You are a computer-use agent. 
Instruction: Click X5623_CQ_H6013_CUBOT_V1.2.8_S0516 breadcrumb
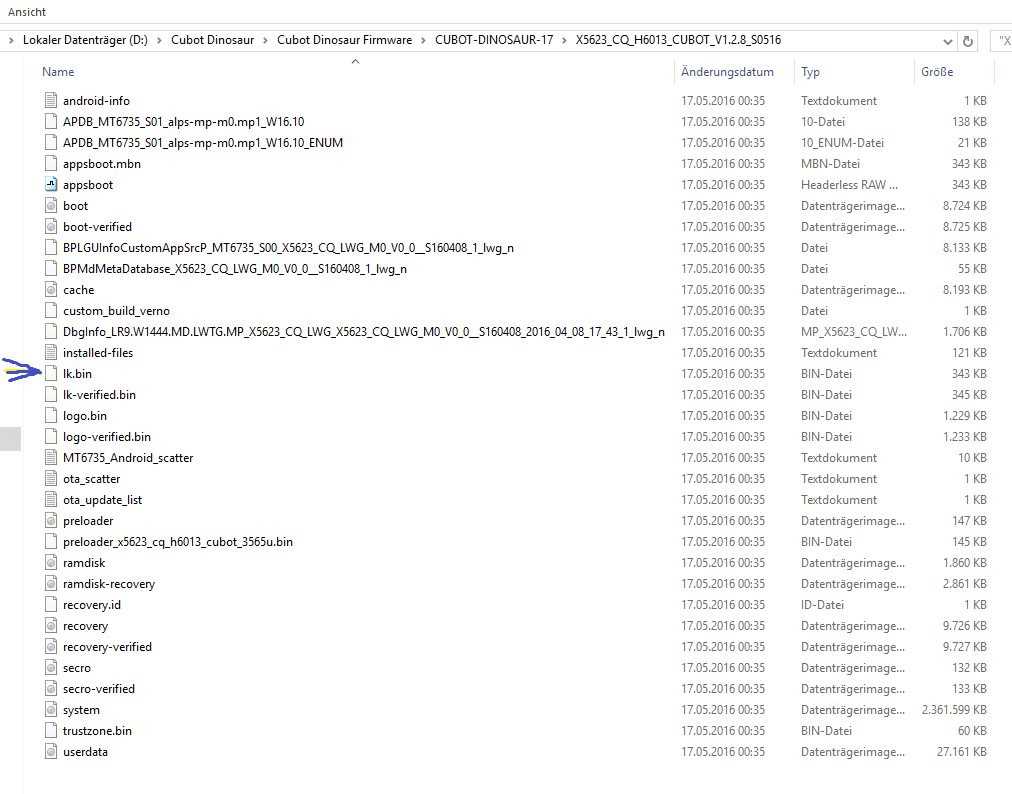[678, 40]
